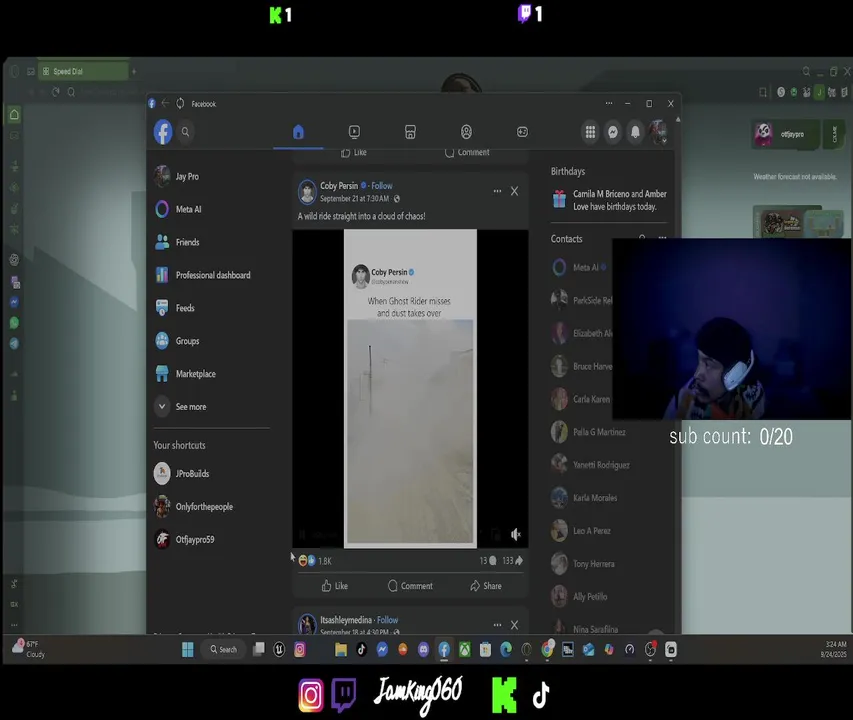
Task: Open options menu on Coby Persin post
Action: [x=497, y=191]
